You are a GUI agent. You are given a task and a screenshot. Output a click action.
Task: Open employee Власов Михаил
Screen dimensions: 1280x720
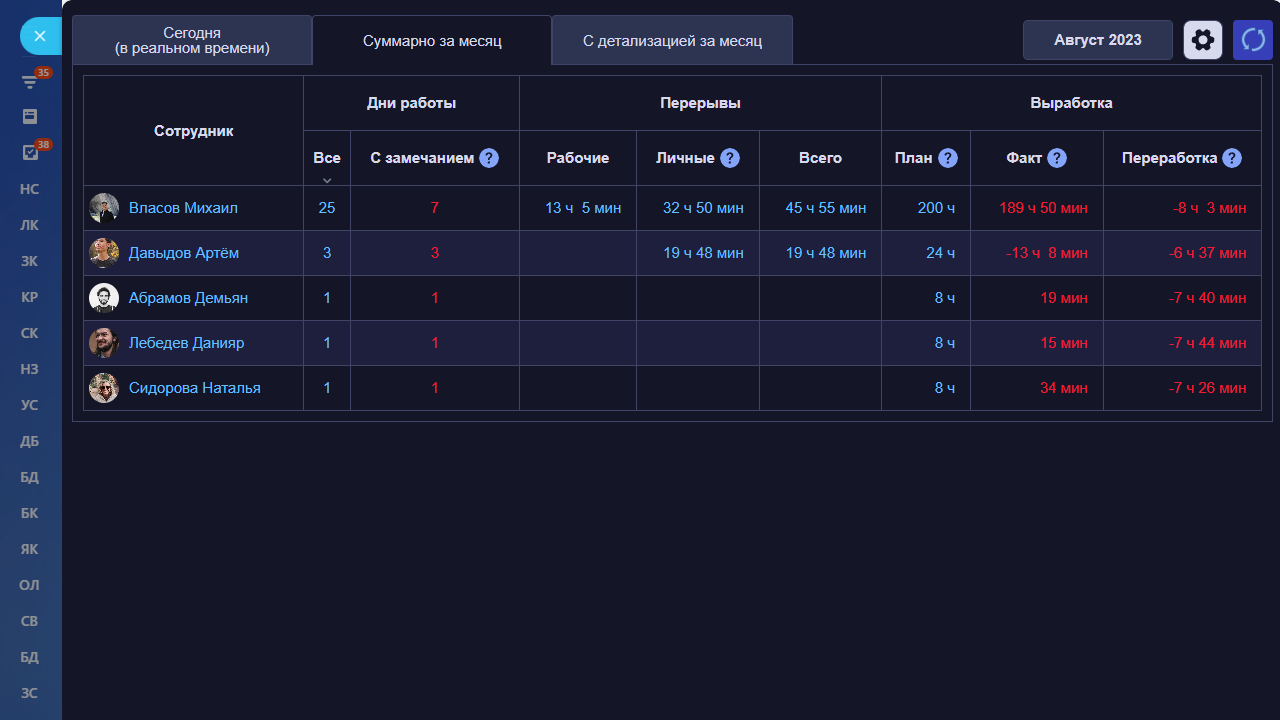[183, 208]
